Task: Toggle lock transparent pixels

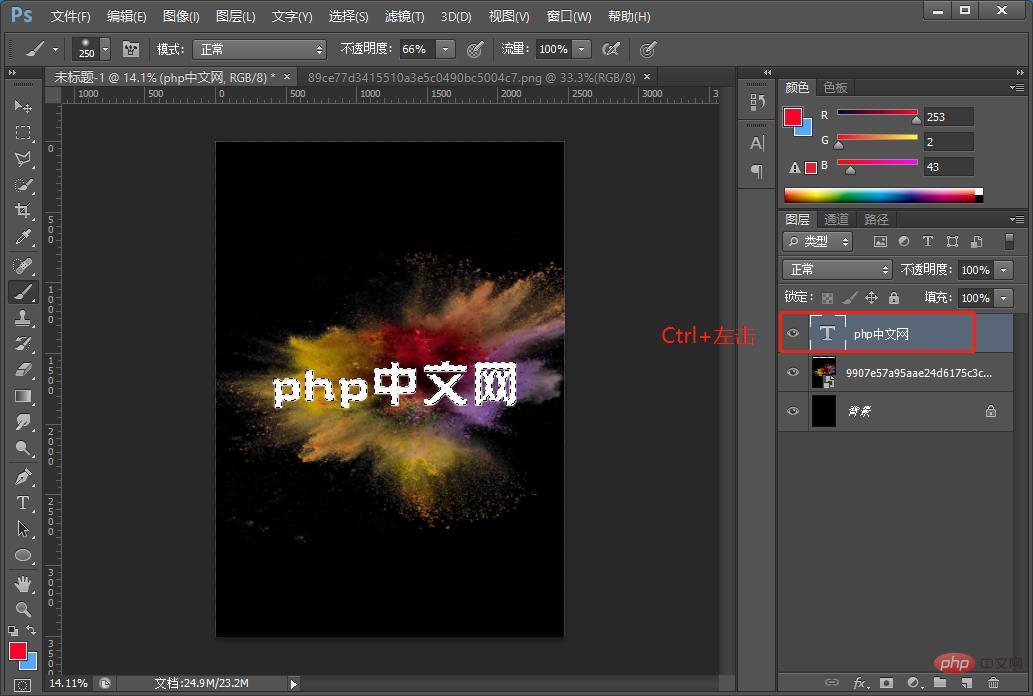Action: coord(827,298)
